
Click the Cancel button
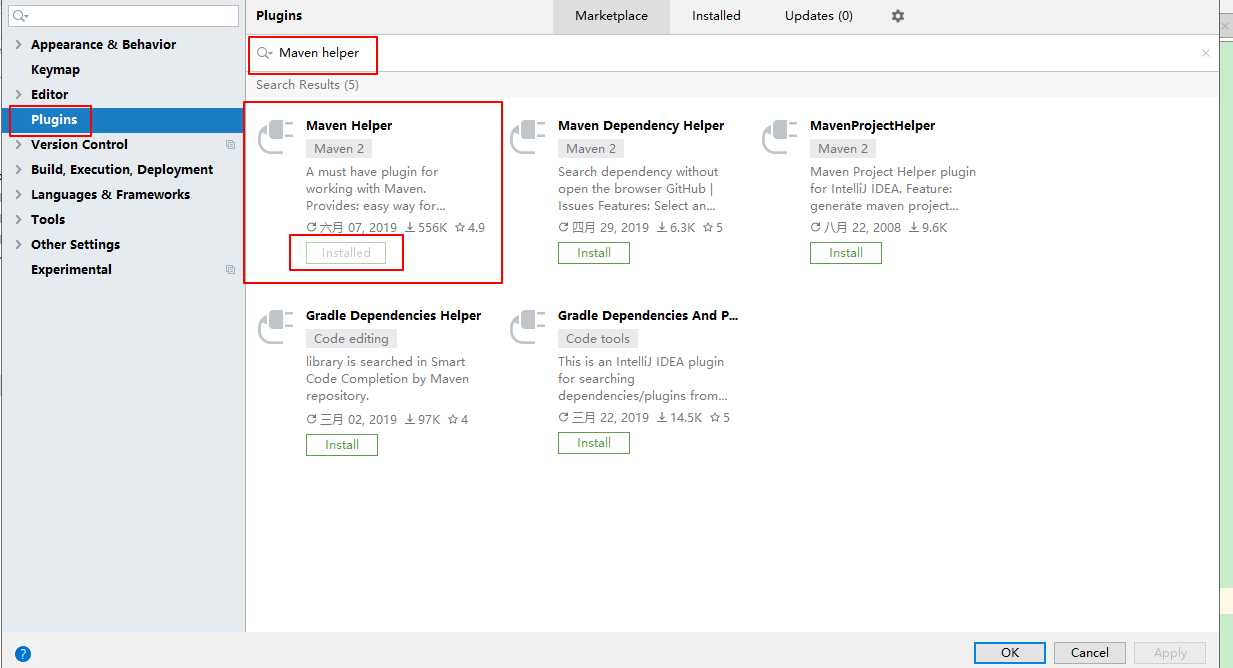[x=1090, y=653]
